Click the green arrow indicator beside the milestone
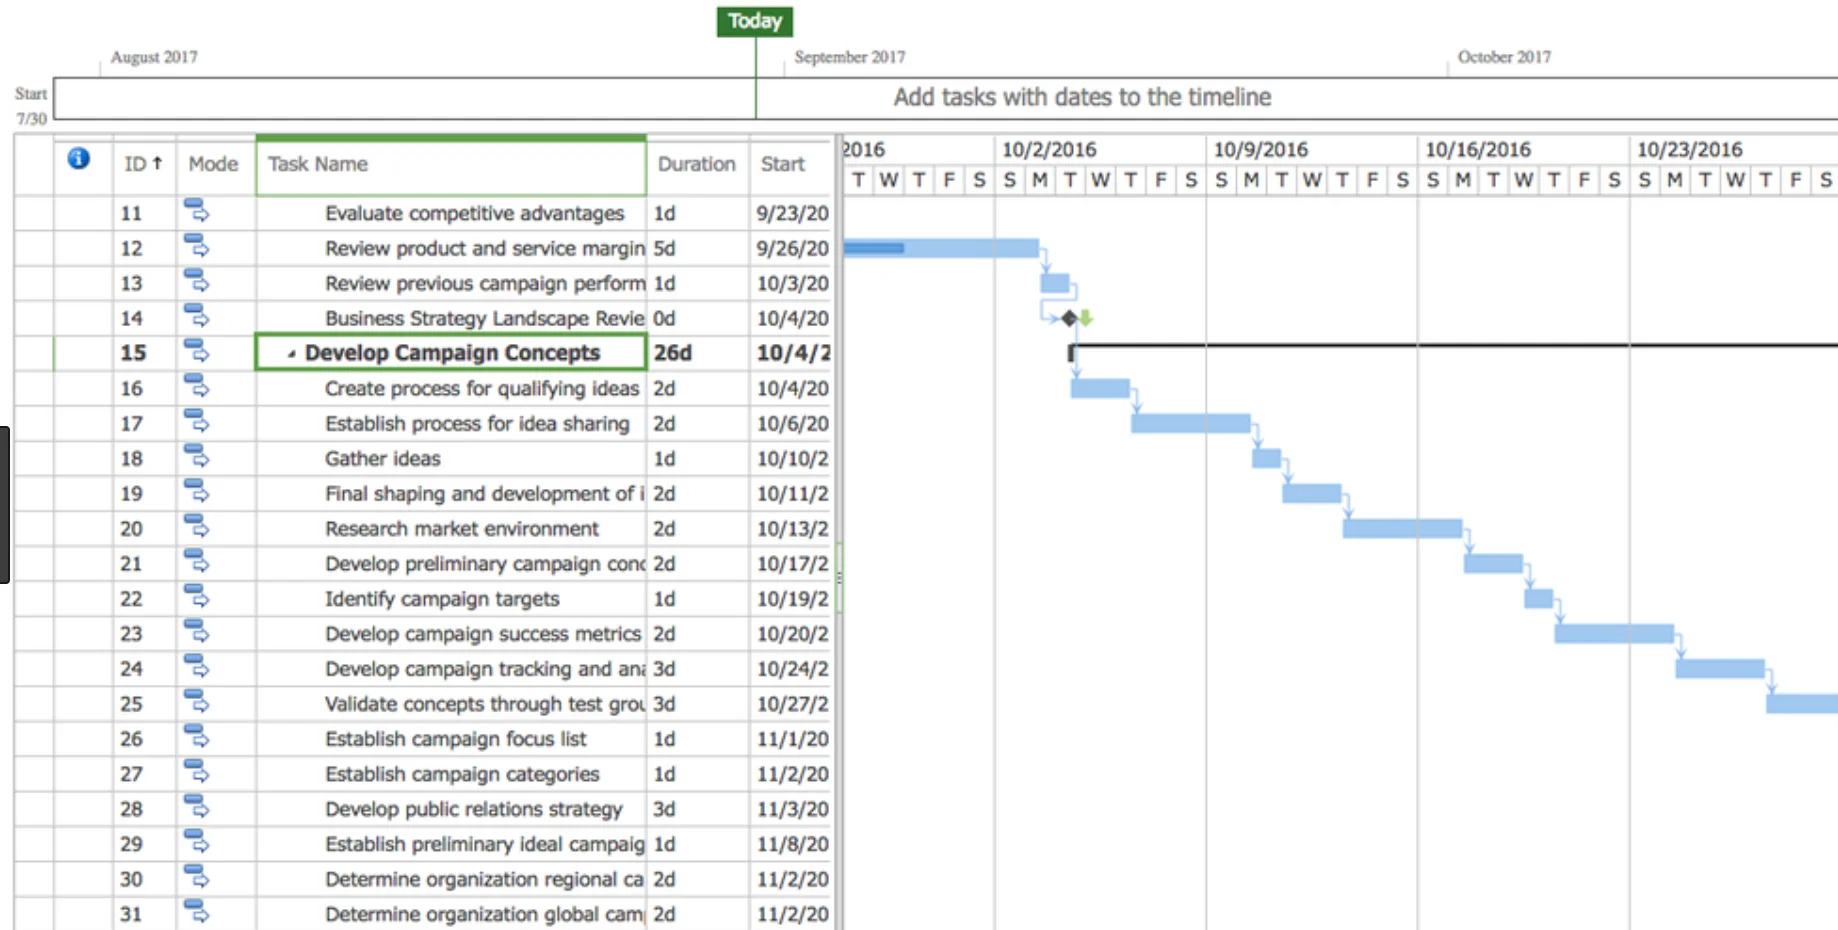Screen dimensions: 1838x930 (1086, 317)
